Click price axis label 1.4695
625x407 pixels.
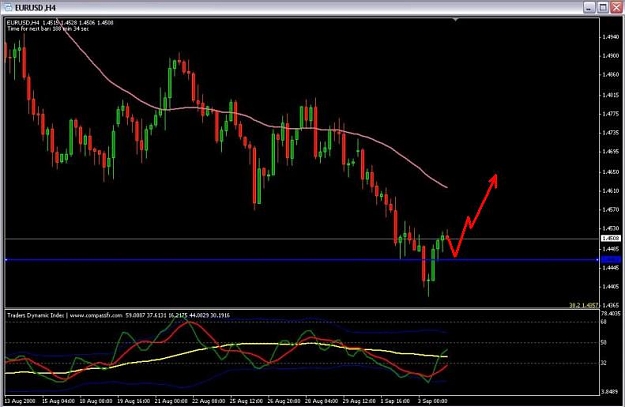point(611,151)
